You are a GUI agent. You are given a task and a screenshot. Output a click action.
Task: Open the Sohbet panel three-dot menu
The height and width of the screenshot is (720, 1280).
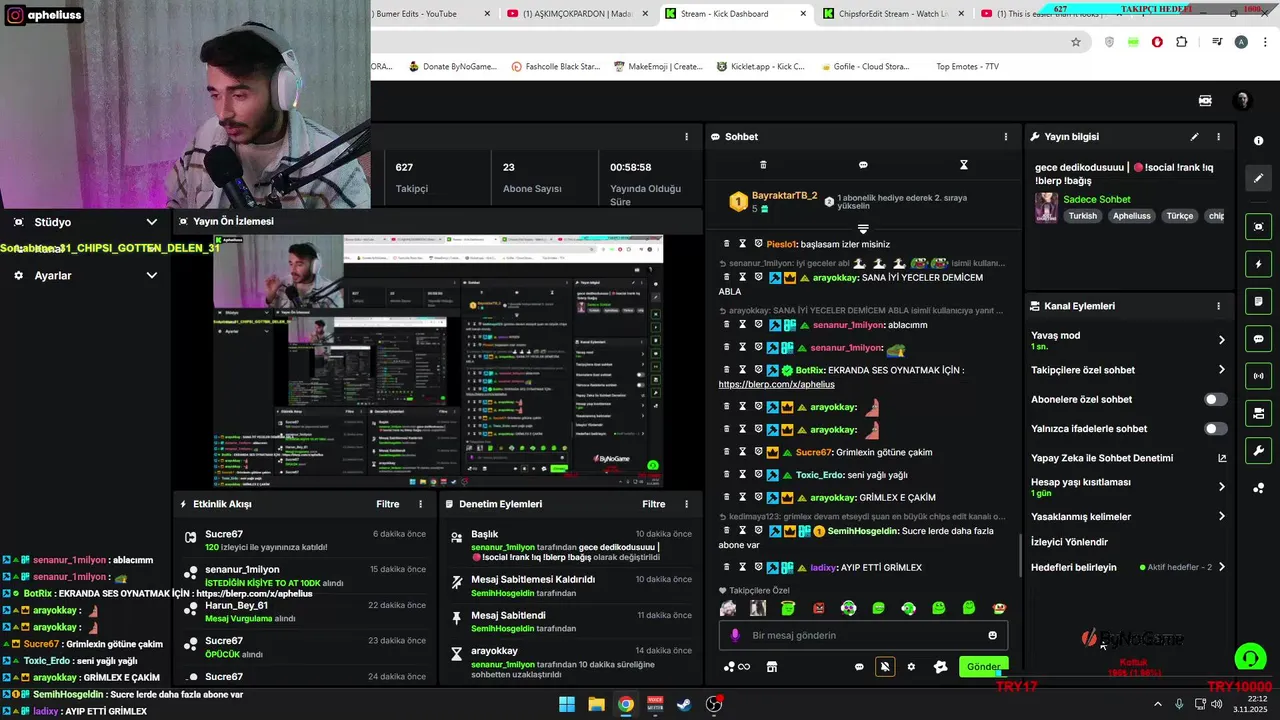[x=1006, y=137]
